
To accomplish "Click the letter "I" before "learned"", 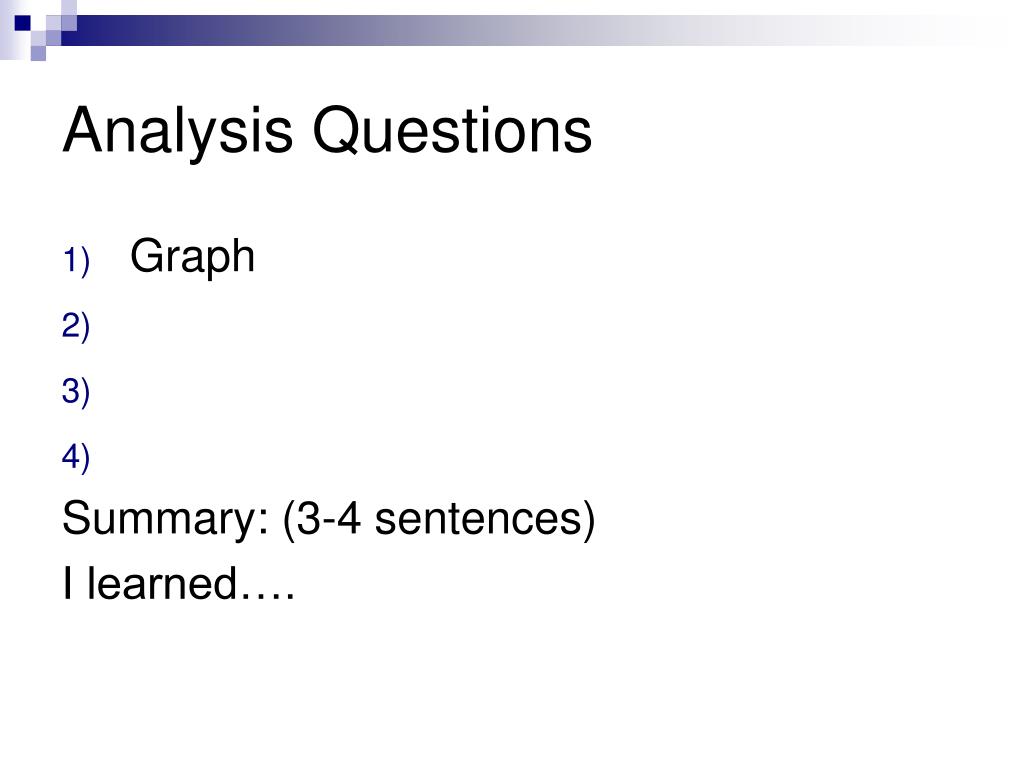I will [67, 583].
